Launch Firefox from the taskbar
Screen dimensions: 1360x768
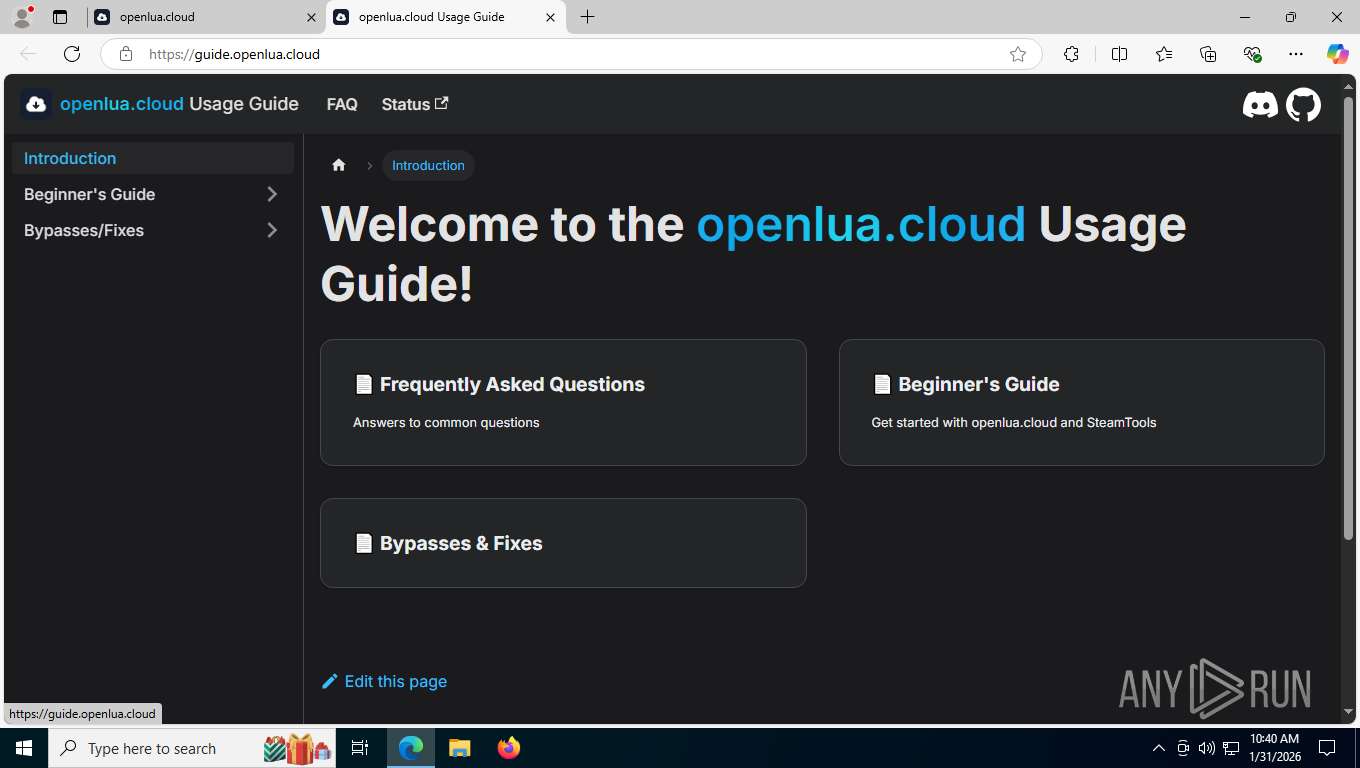[x=509, y=748]
